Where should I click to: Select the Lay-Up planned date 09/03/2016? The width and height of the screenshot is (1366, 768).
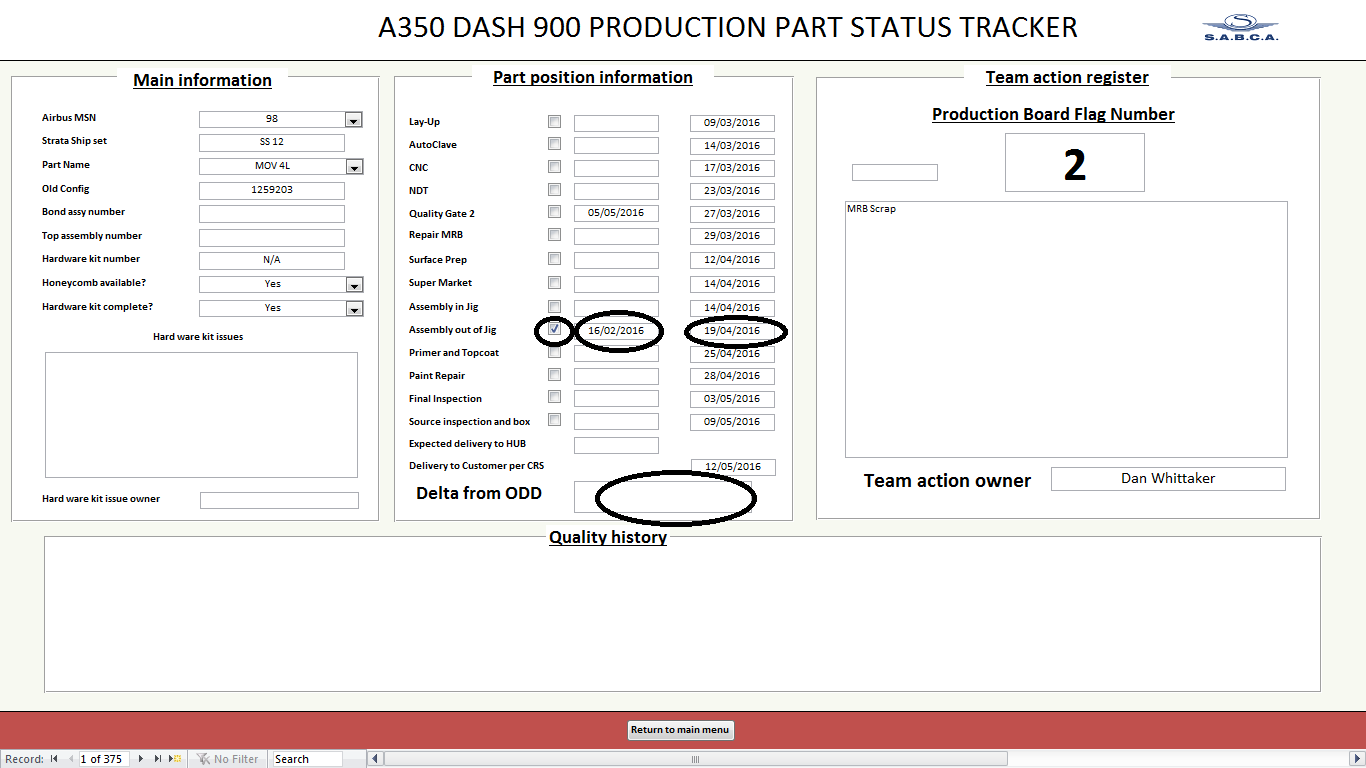(732, 124)
